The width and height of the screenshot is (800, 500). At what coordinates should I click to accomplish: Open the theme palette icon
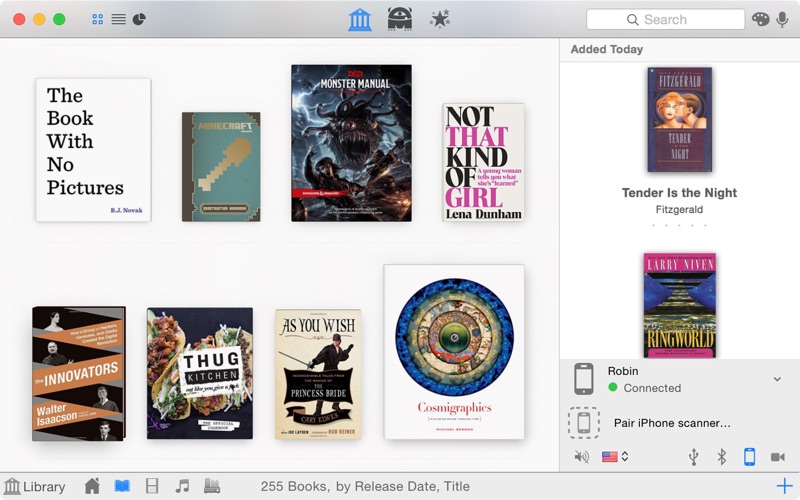(x=760, y=19)
